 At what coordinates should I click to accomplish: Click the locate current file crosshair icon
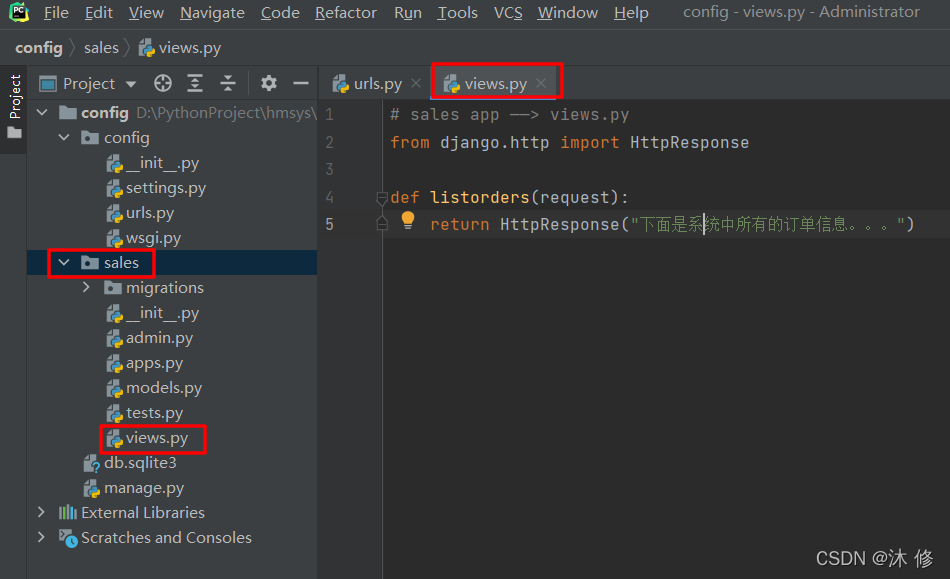[162, 83]
